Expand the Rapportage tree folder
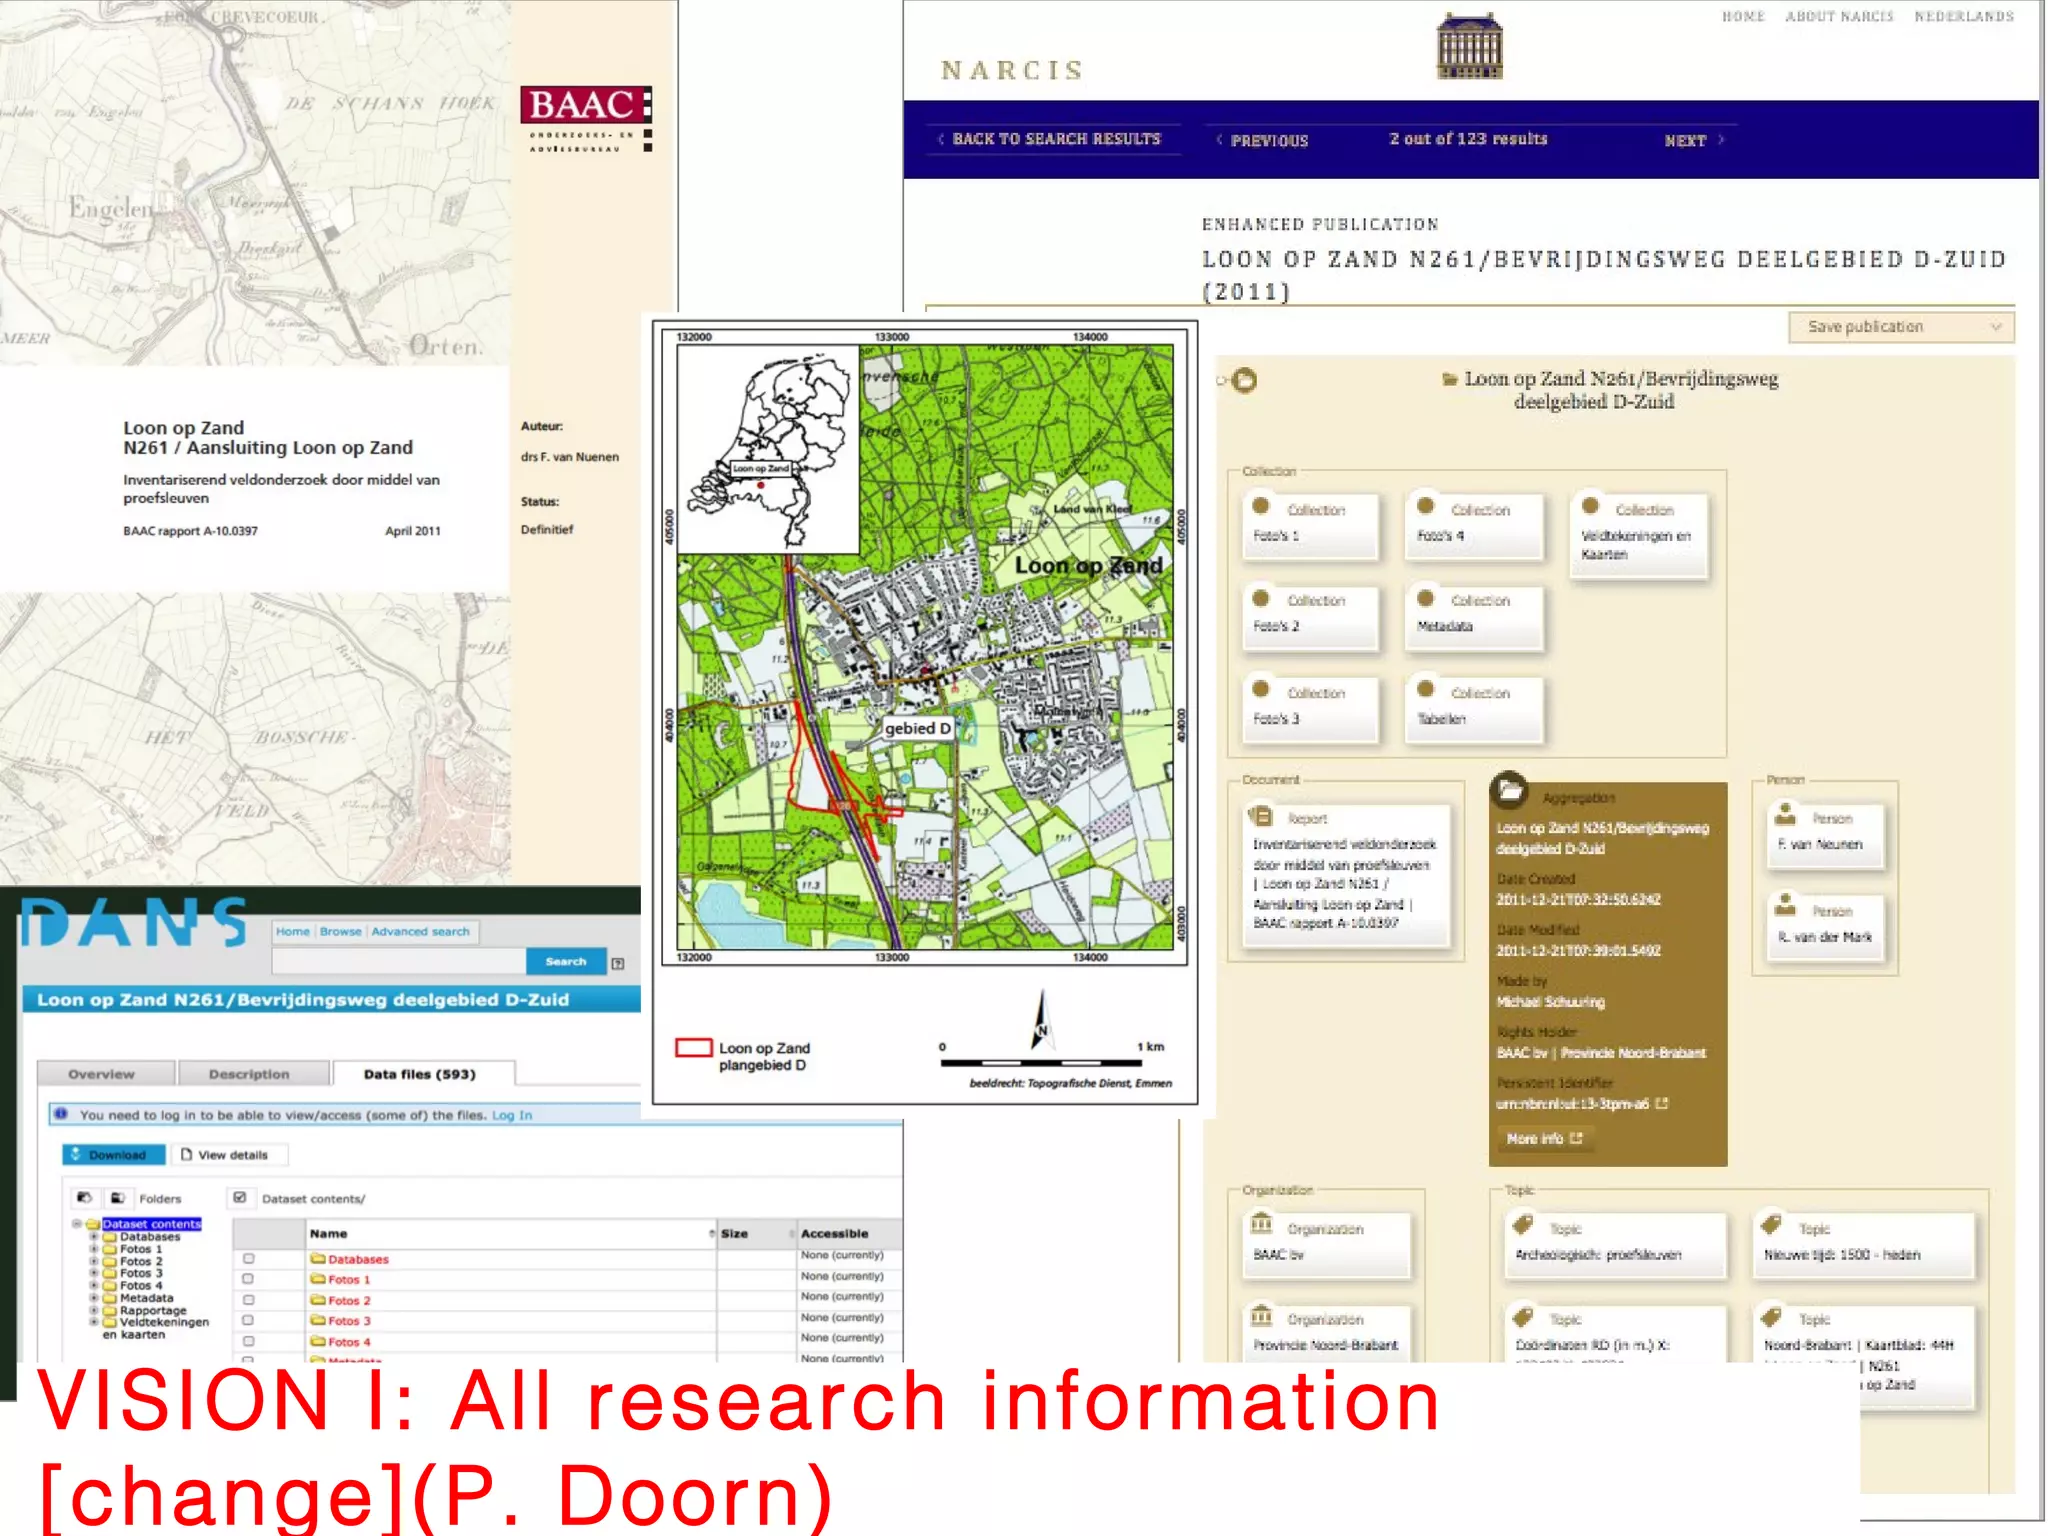The image size is (2048, 1536). coord(94,1310)
